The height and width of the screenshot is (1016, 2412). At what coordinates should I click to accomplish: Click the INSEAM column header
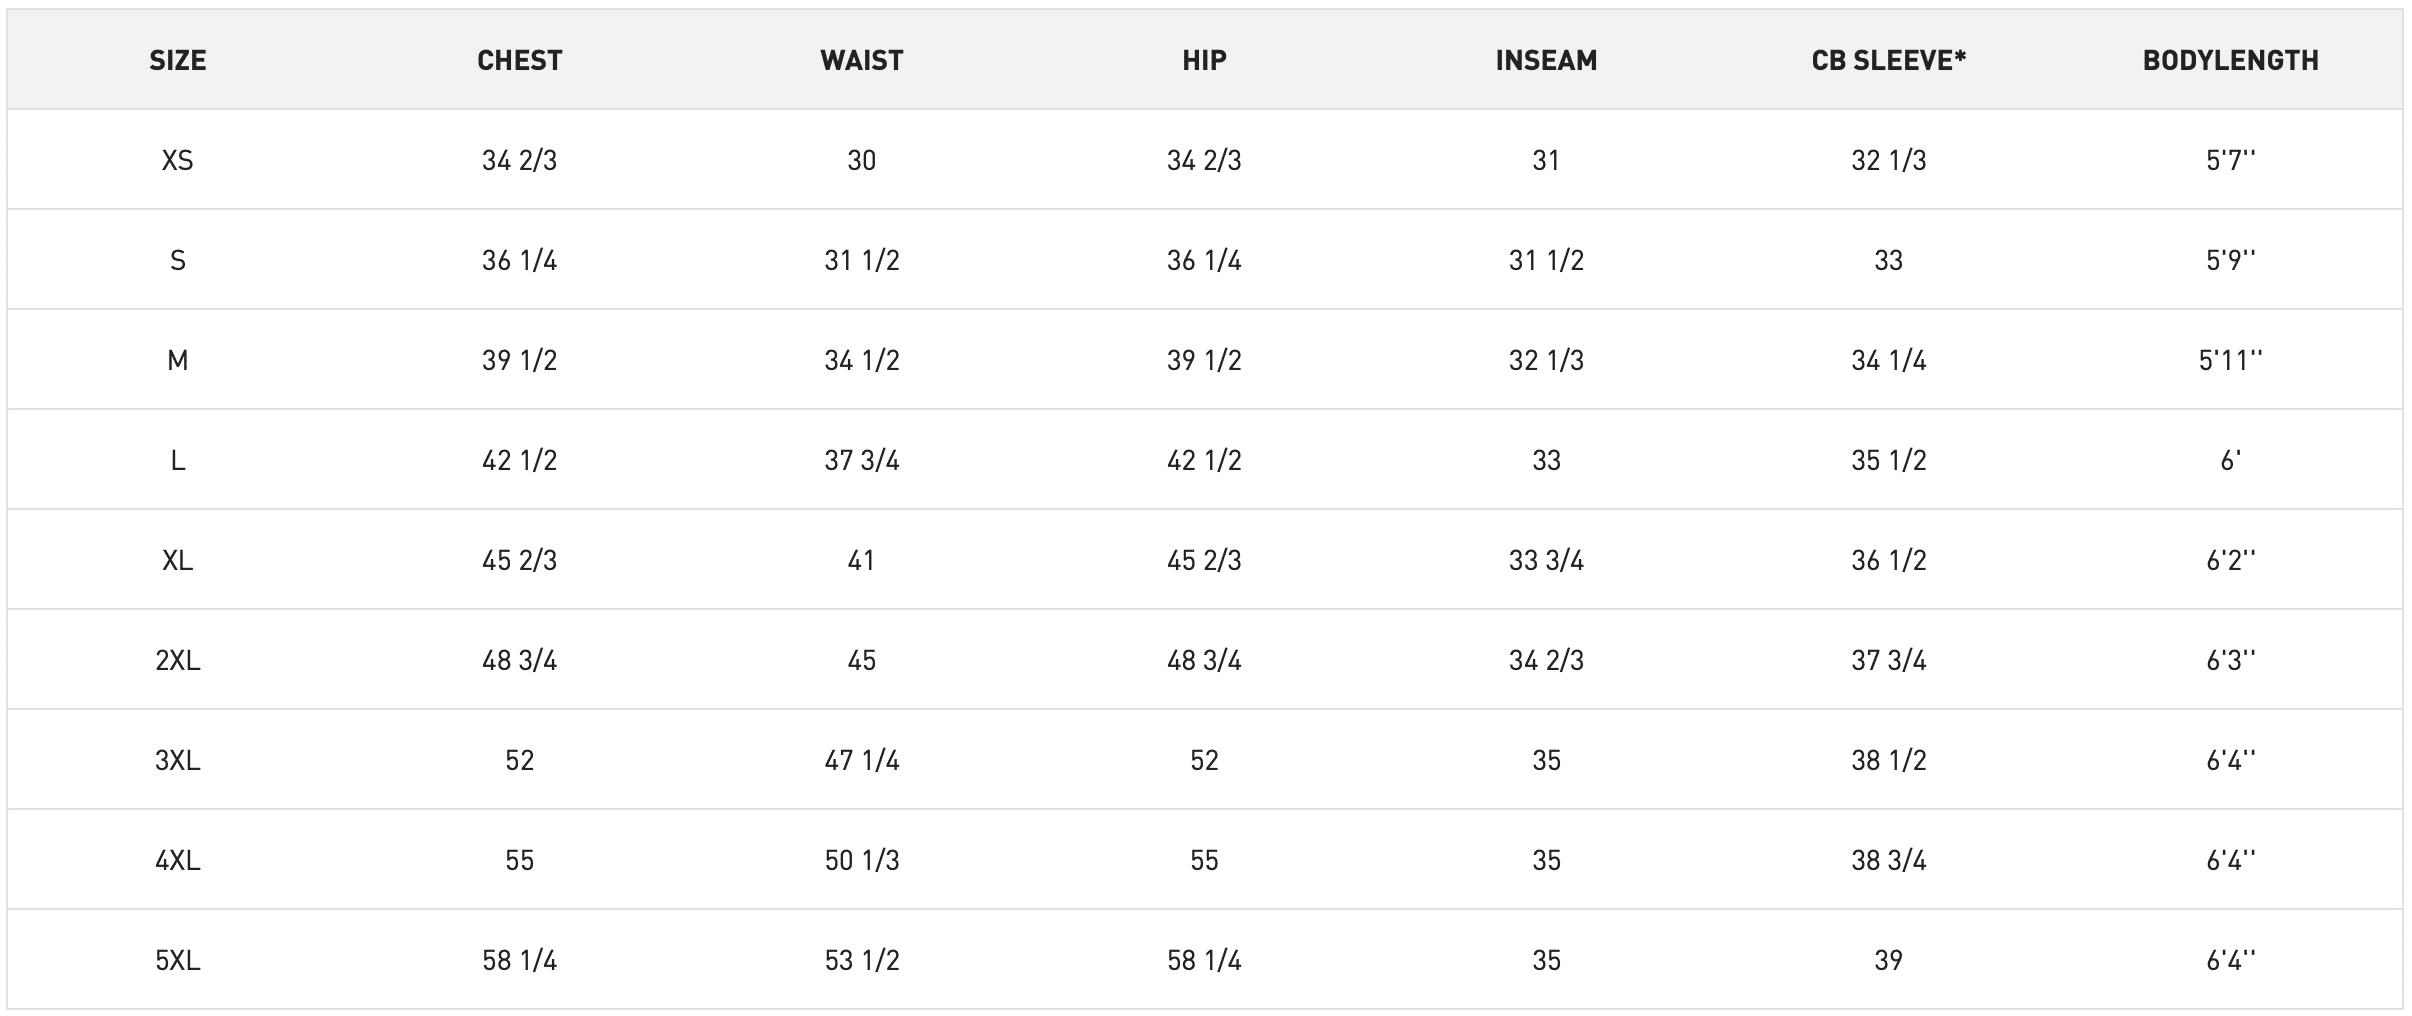[1546, 60]
